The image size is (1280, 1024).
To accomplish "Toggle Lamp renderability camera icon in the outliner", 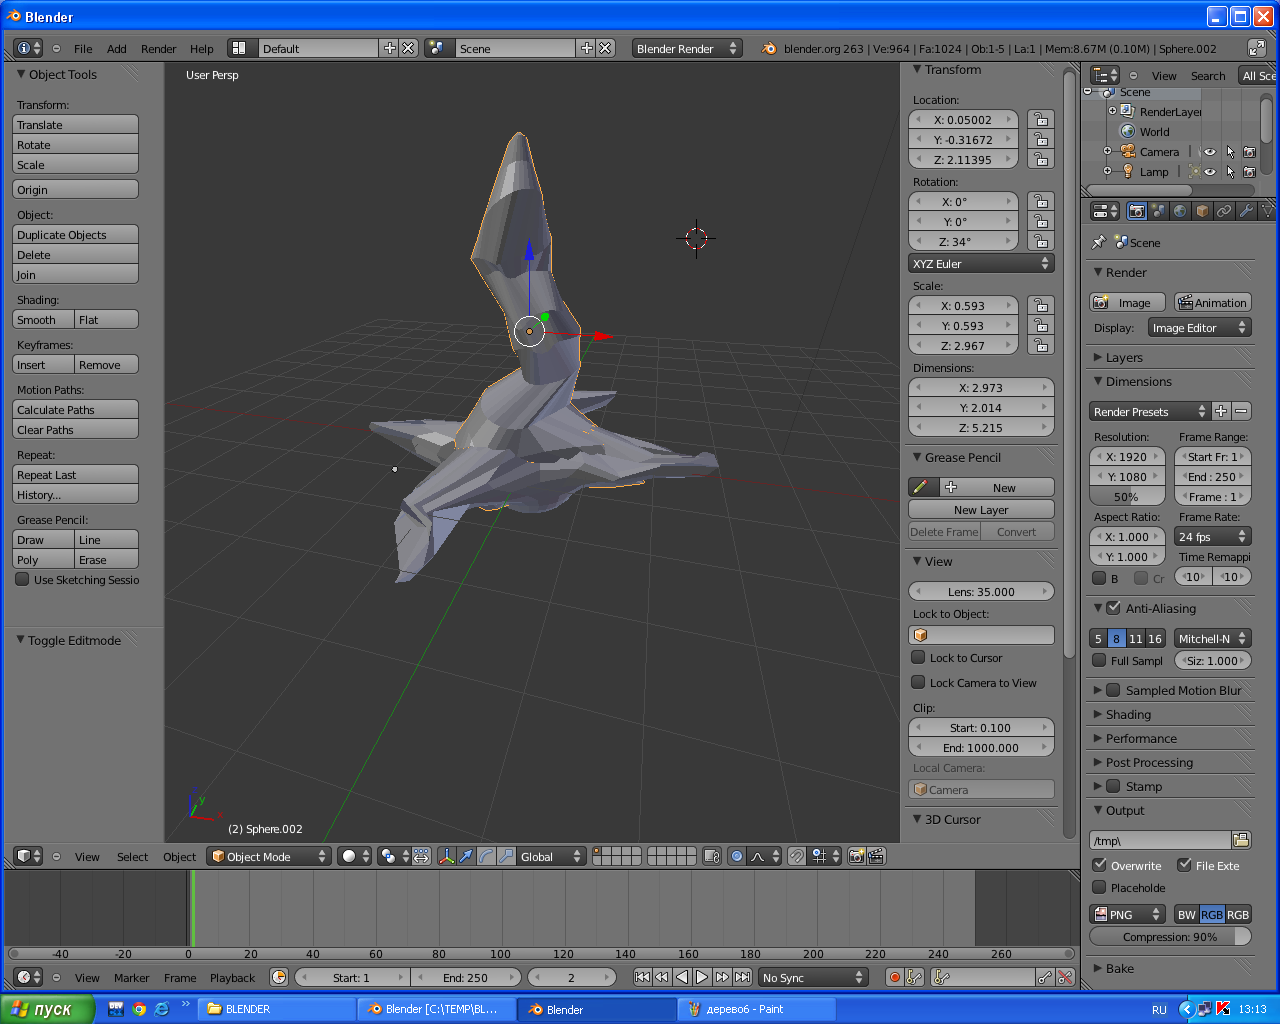I will click(x=1249, y=172).
